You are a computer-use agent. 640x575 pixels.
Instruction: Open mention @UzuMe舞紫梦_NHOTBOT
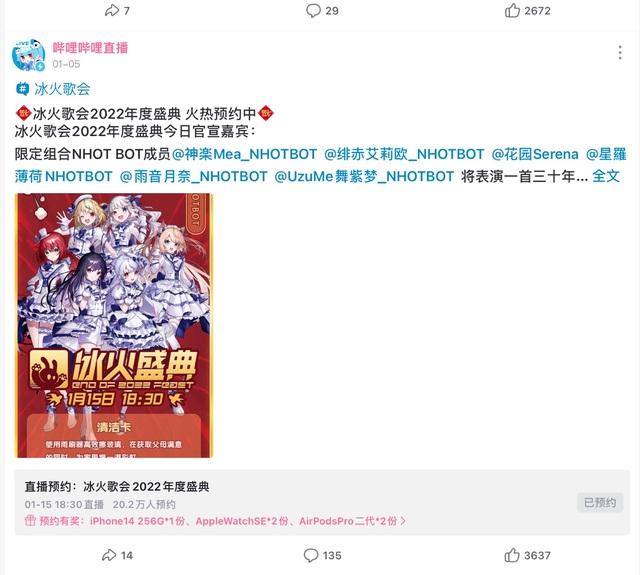point(364,176)
